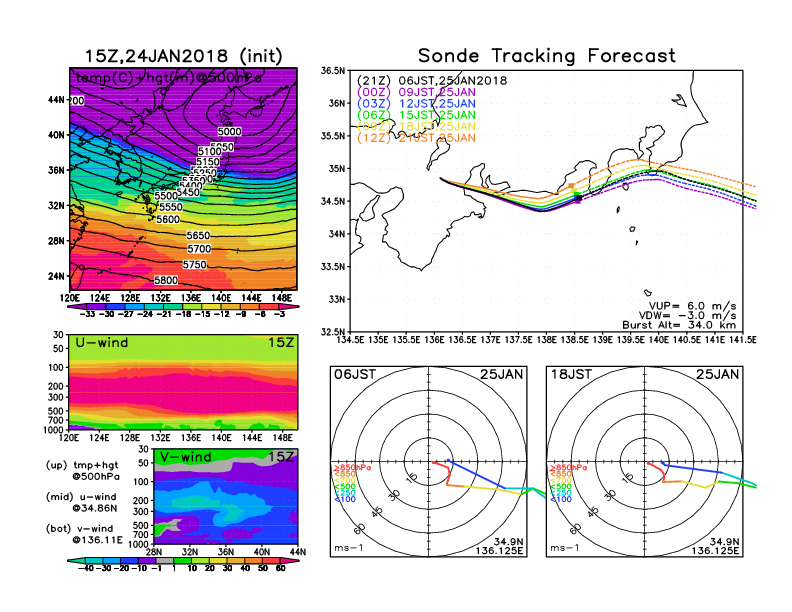Select legend entry '(12Z) 21JST,25JAN'
Image resolution: width=792 pixels, height=612 pixels.
(416, 138)
